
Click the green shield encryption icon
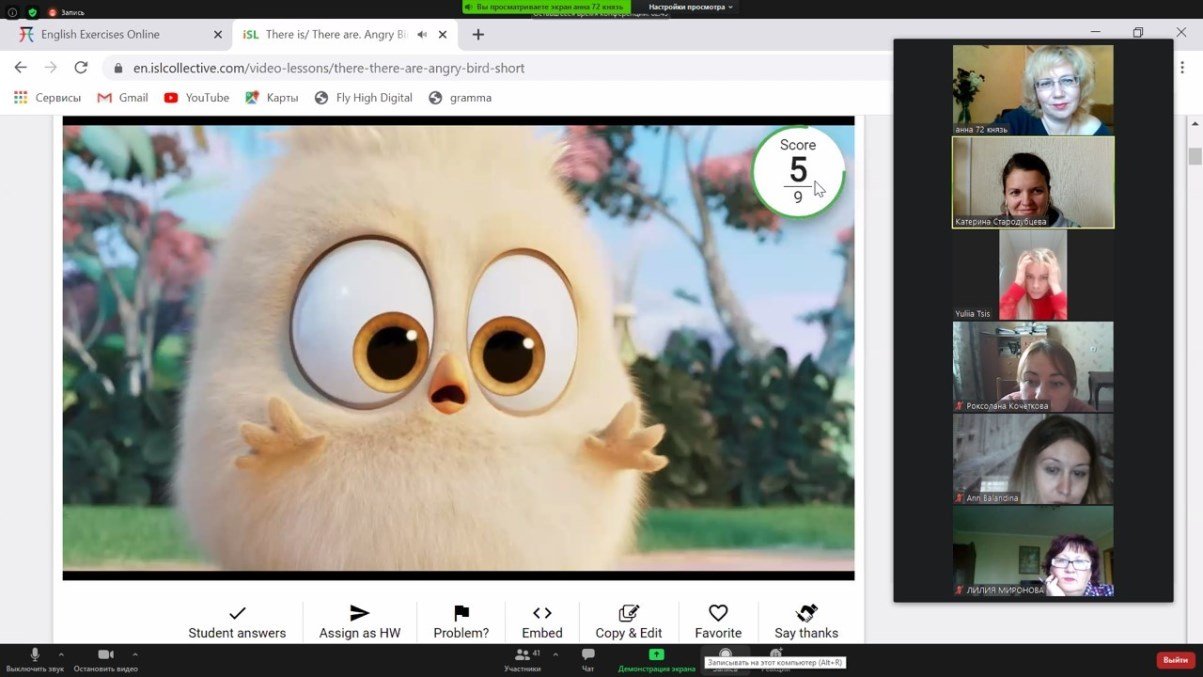[x=32, y=12]
